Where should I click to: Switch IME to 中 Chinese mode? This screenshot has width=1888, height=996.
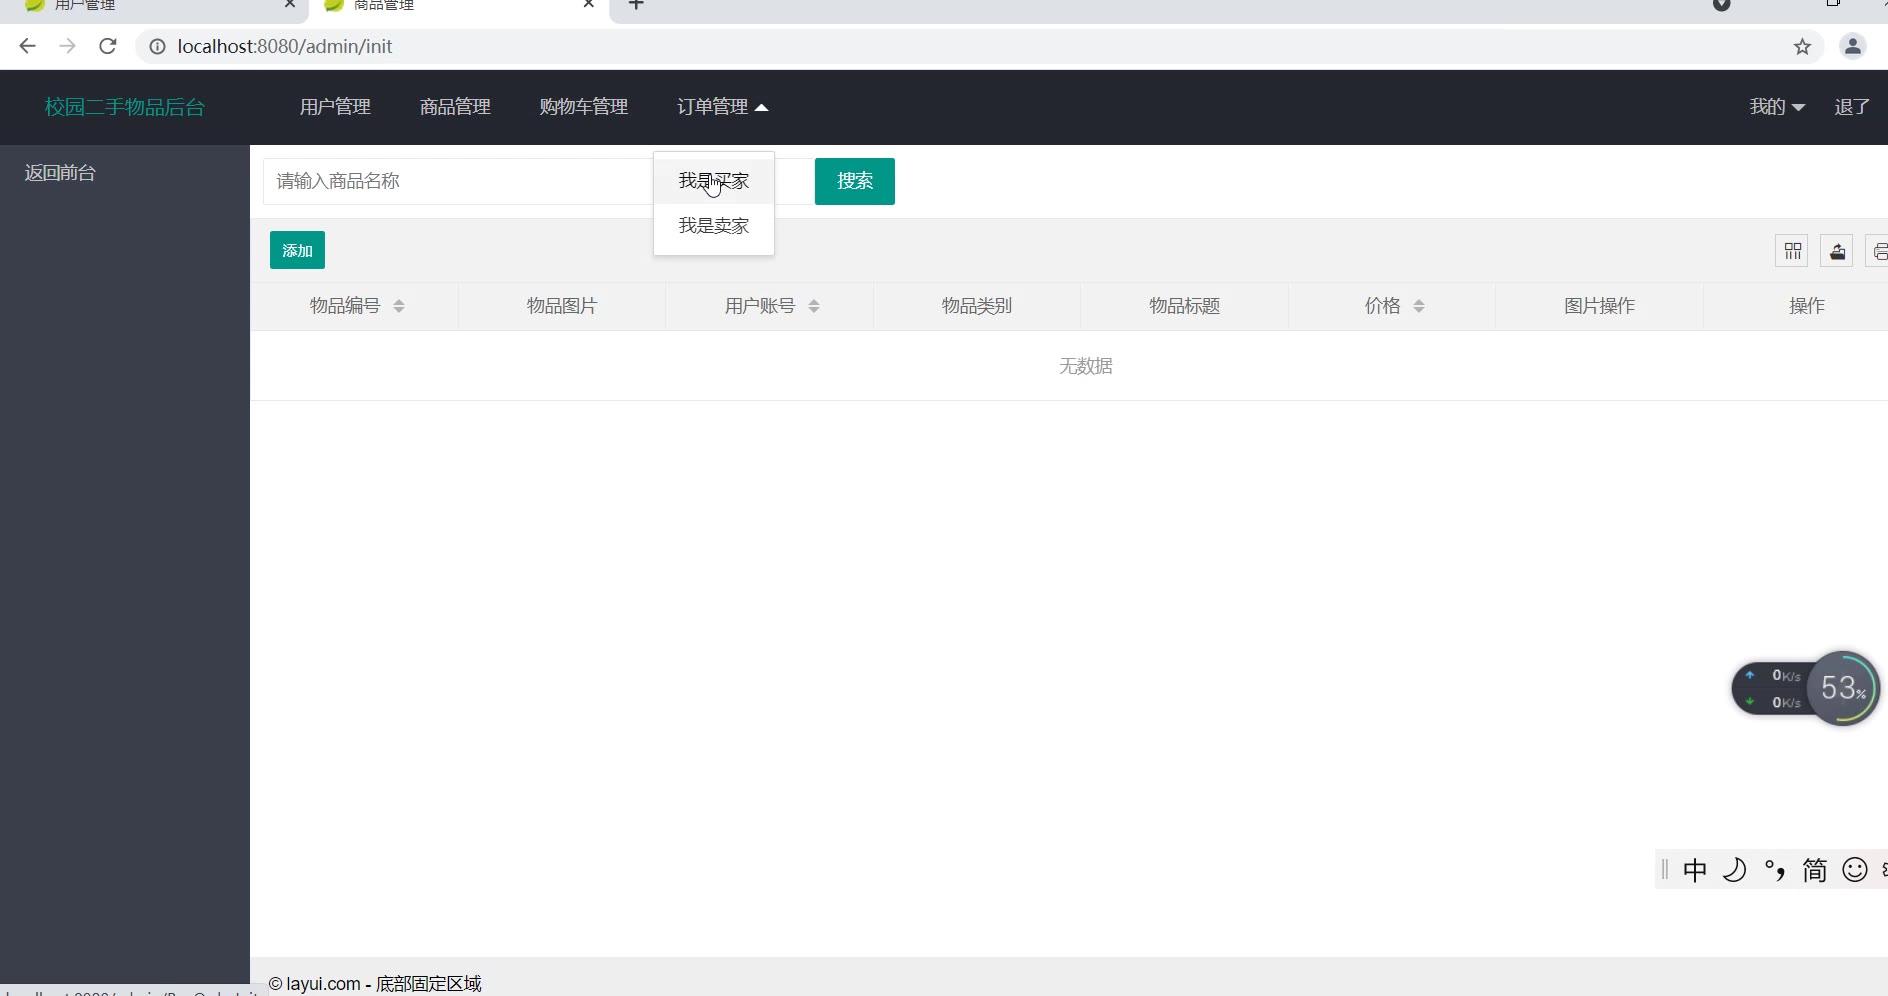click(x=1695, y=870)
